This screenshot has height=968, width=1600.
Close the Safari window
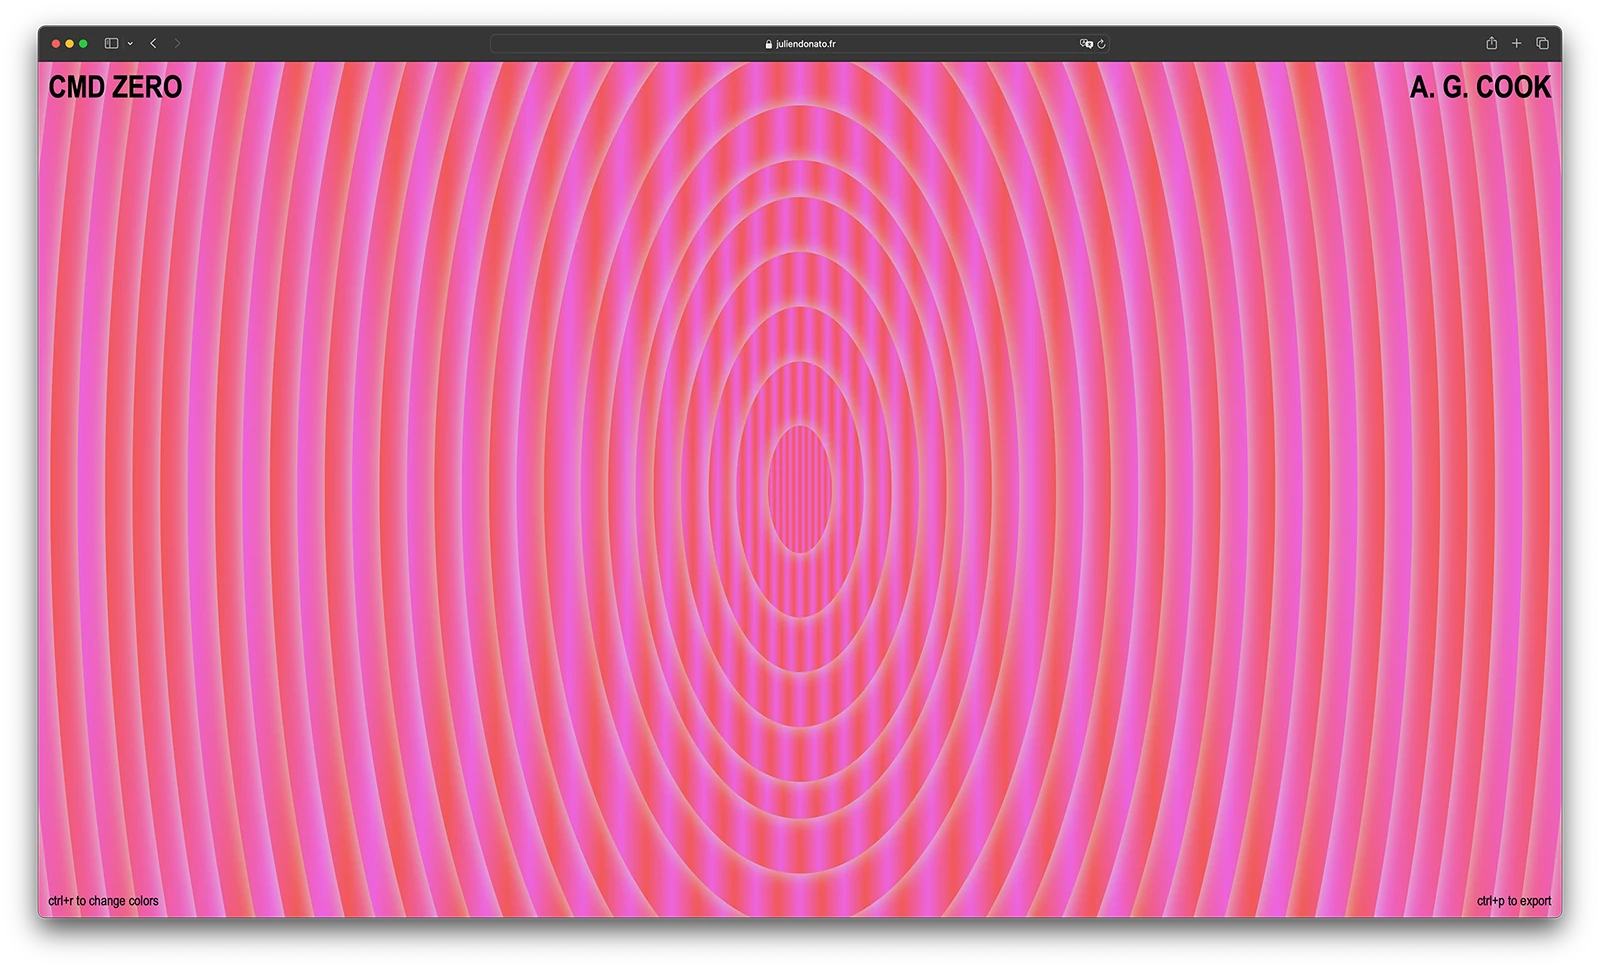56,43
